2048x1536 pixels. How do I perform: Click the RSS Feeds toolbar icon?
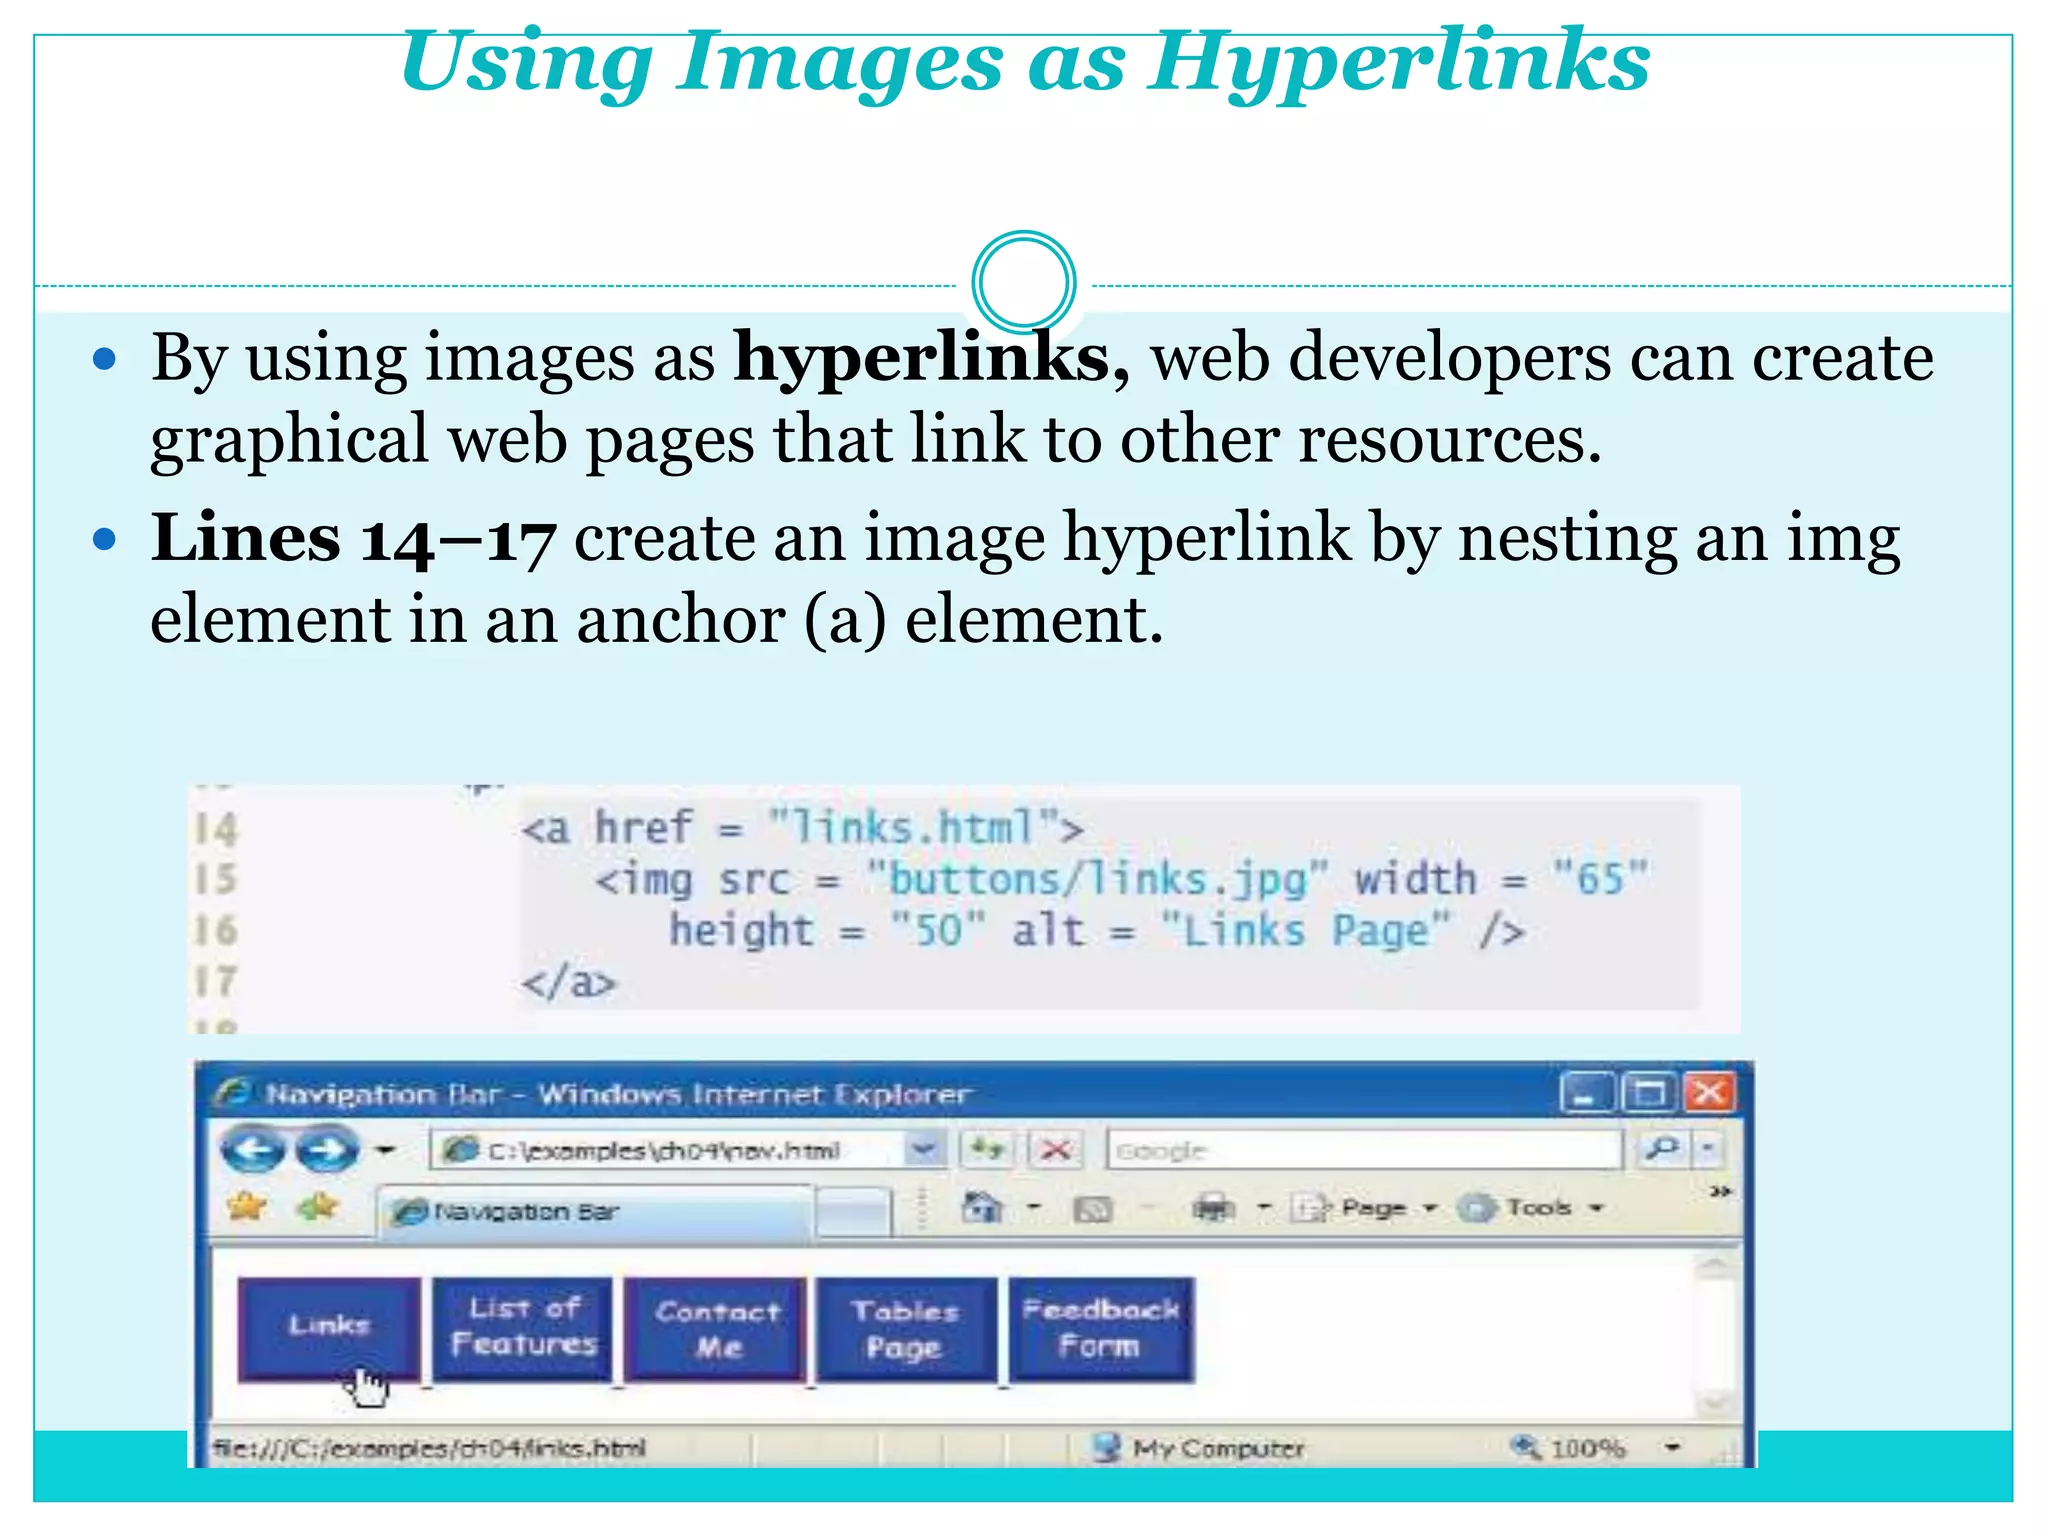[x=1092, y=1210]
